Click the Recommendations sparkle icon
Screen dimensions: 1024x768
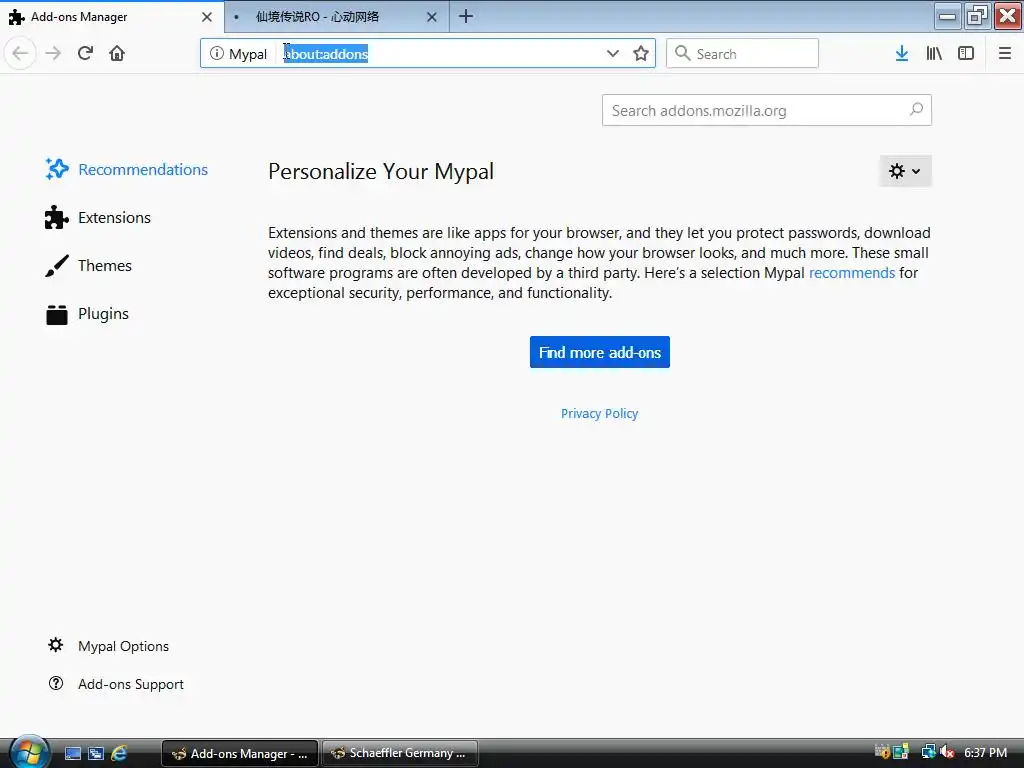tap(57, 169)
